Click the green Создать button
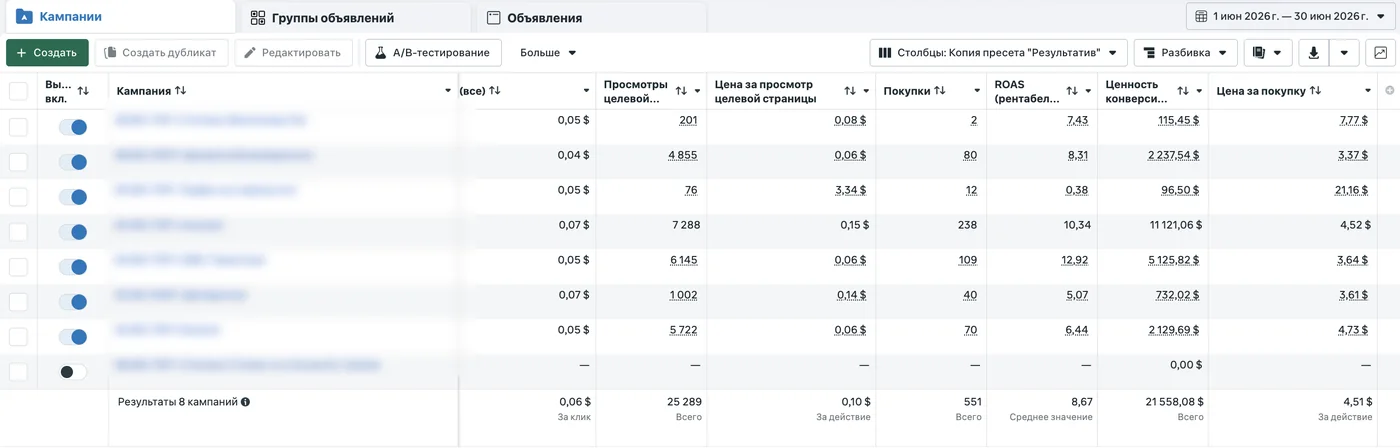 tap(47, 53)
